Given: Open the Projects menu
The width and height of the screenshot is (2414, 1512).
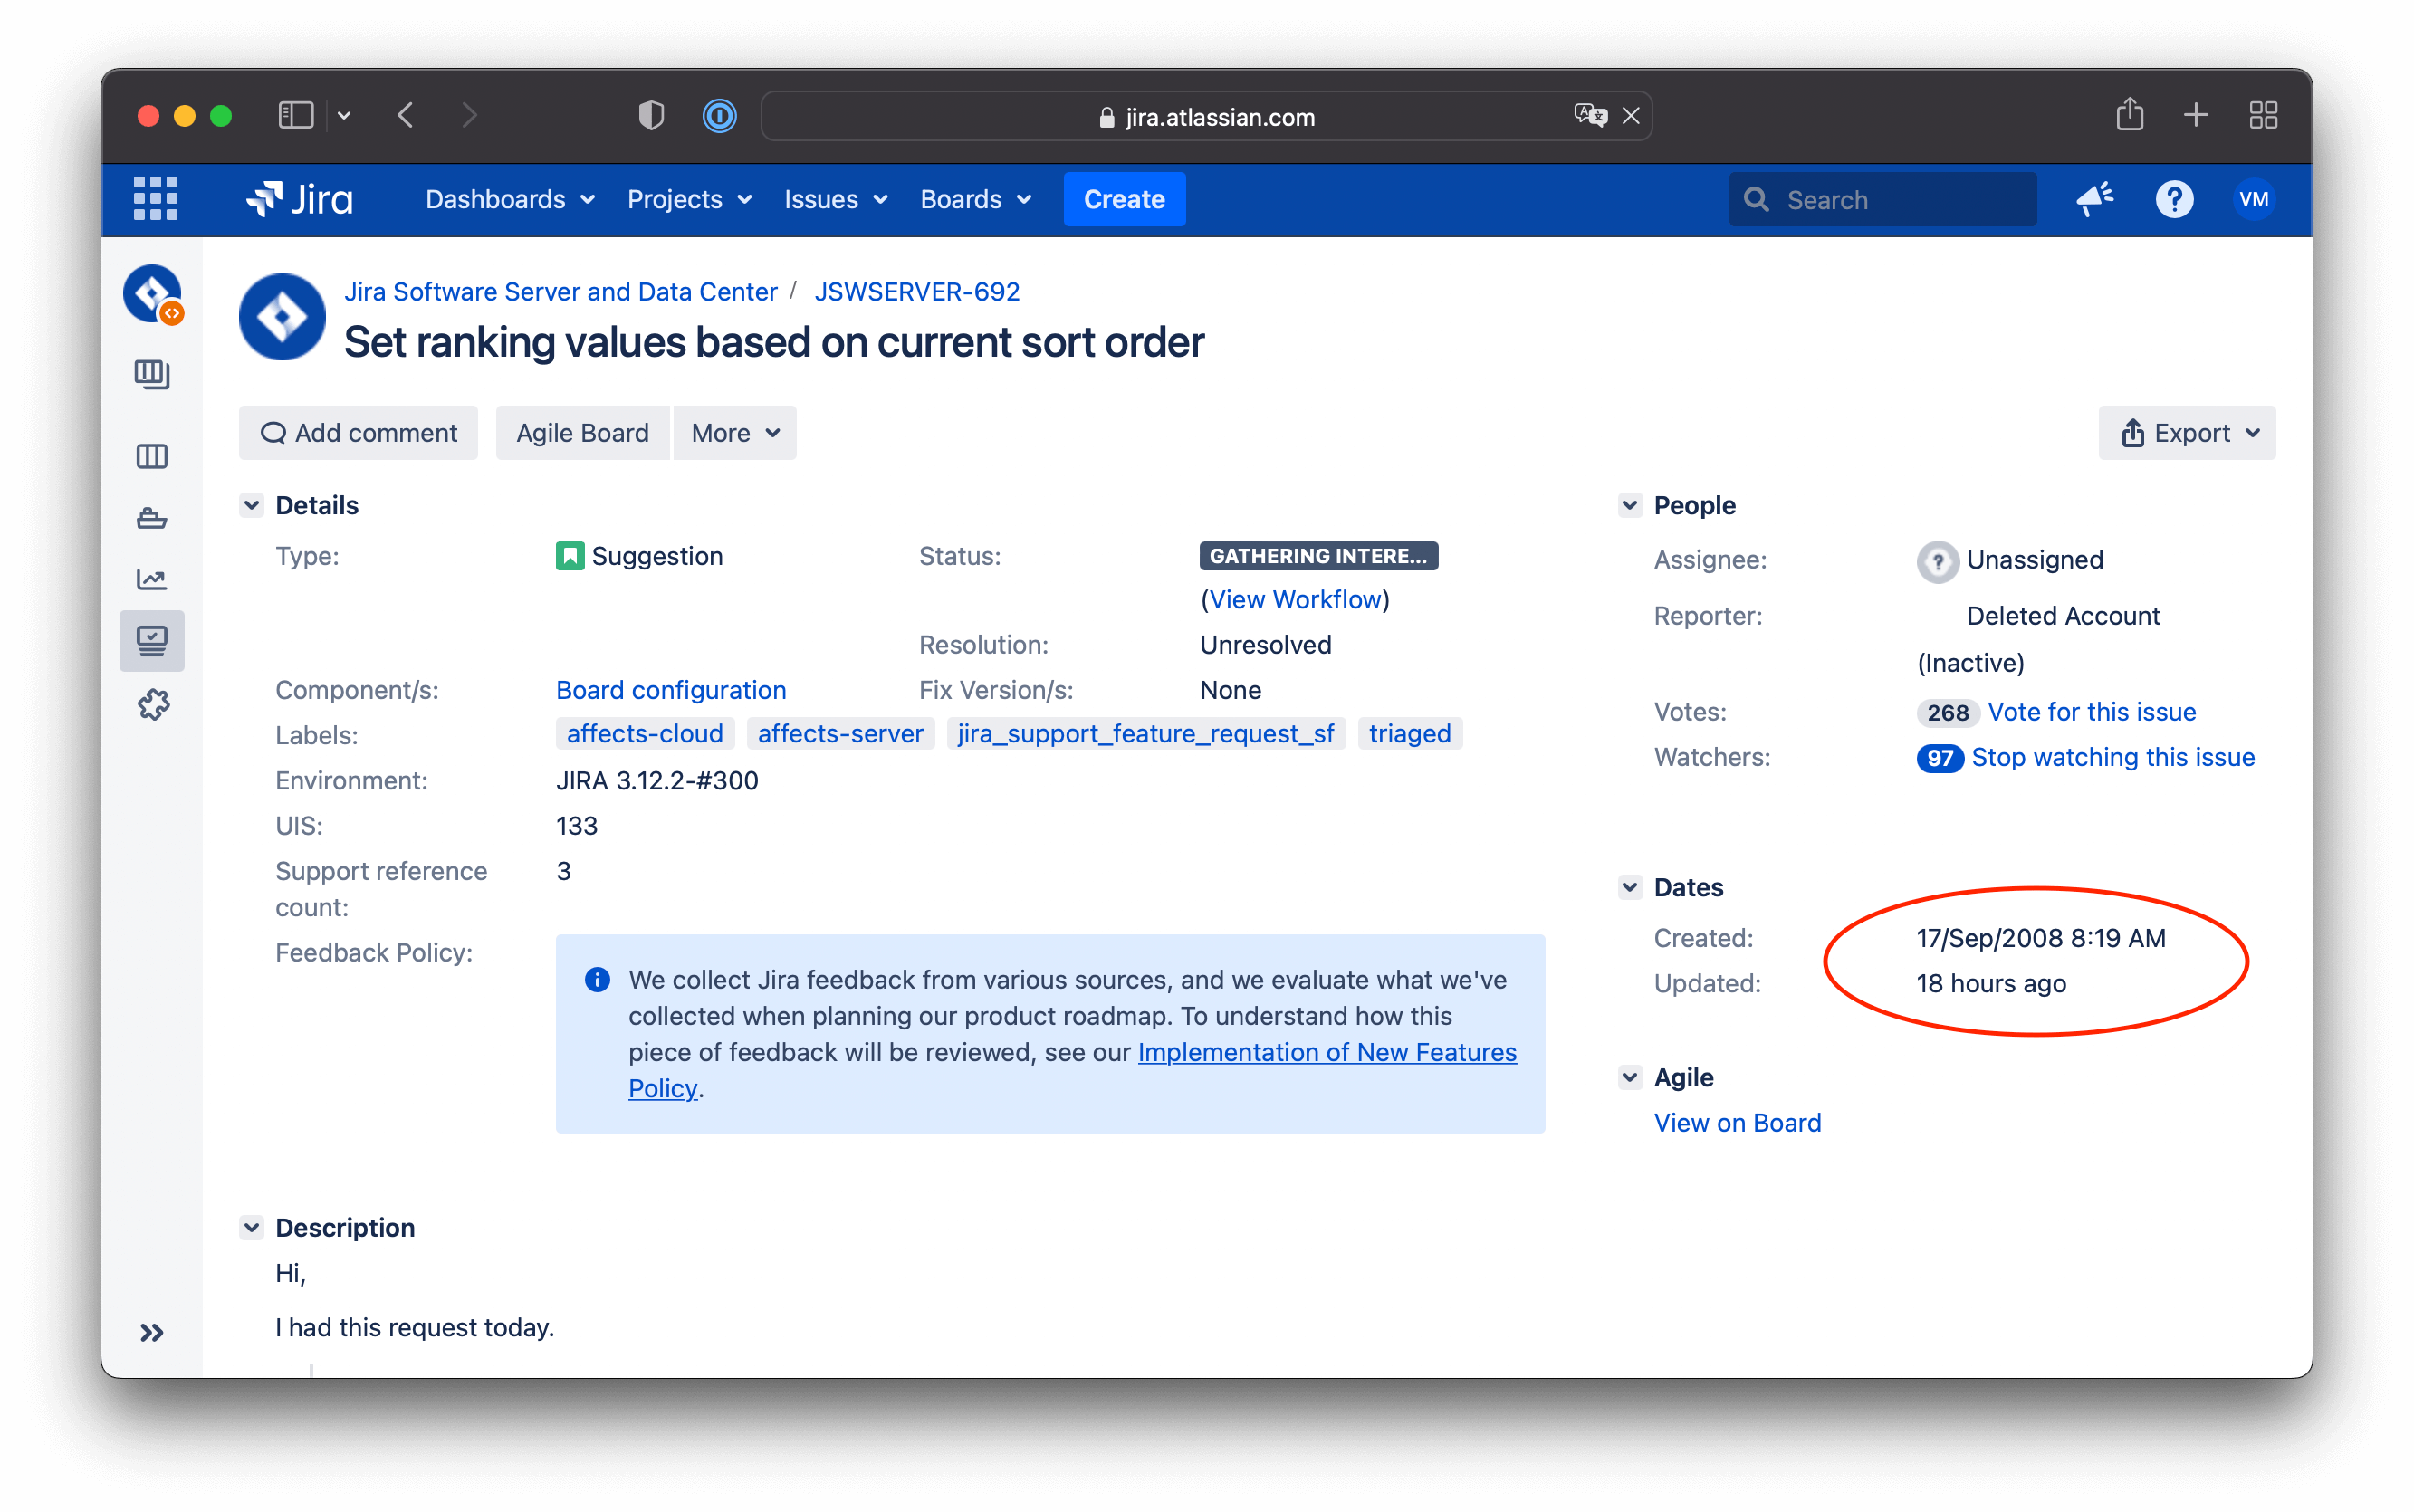Looking at the screenshot, I should coord(688,199).
